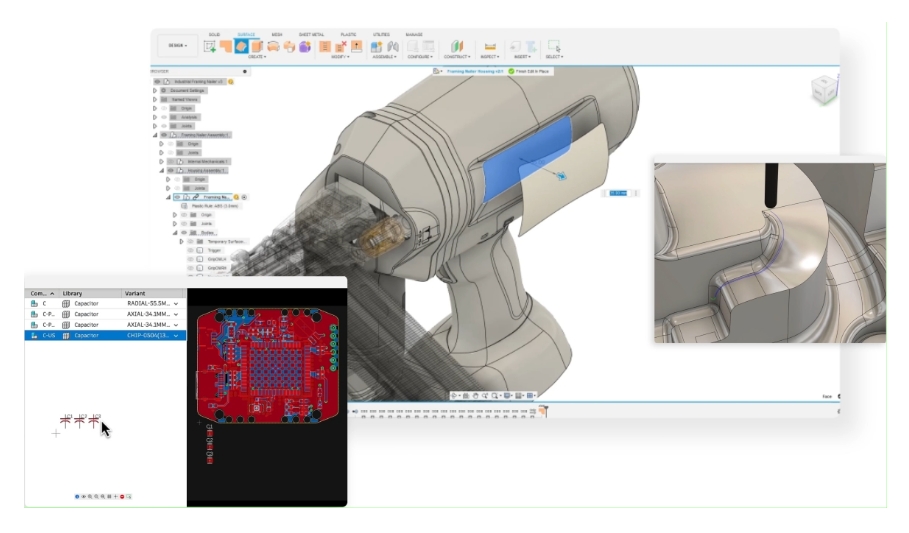909x533 pixels.
Task: Click orange warning badge on Framing Nailer Housing row
Action: (x=236, y=197)
